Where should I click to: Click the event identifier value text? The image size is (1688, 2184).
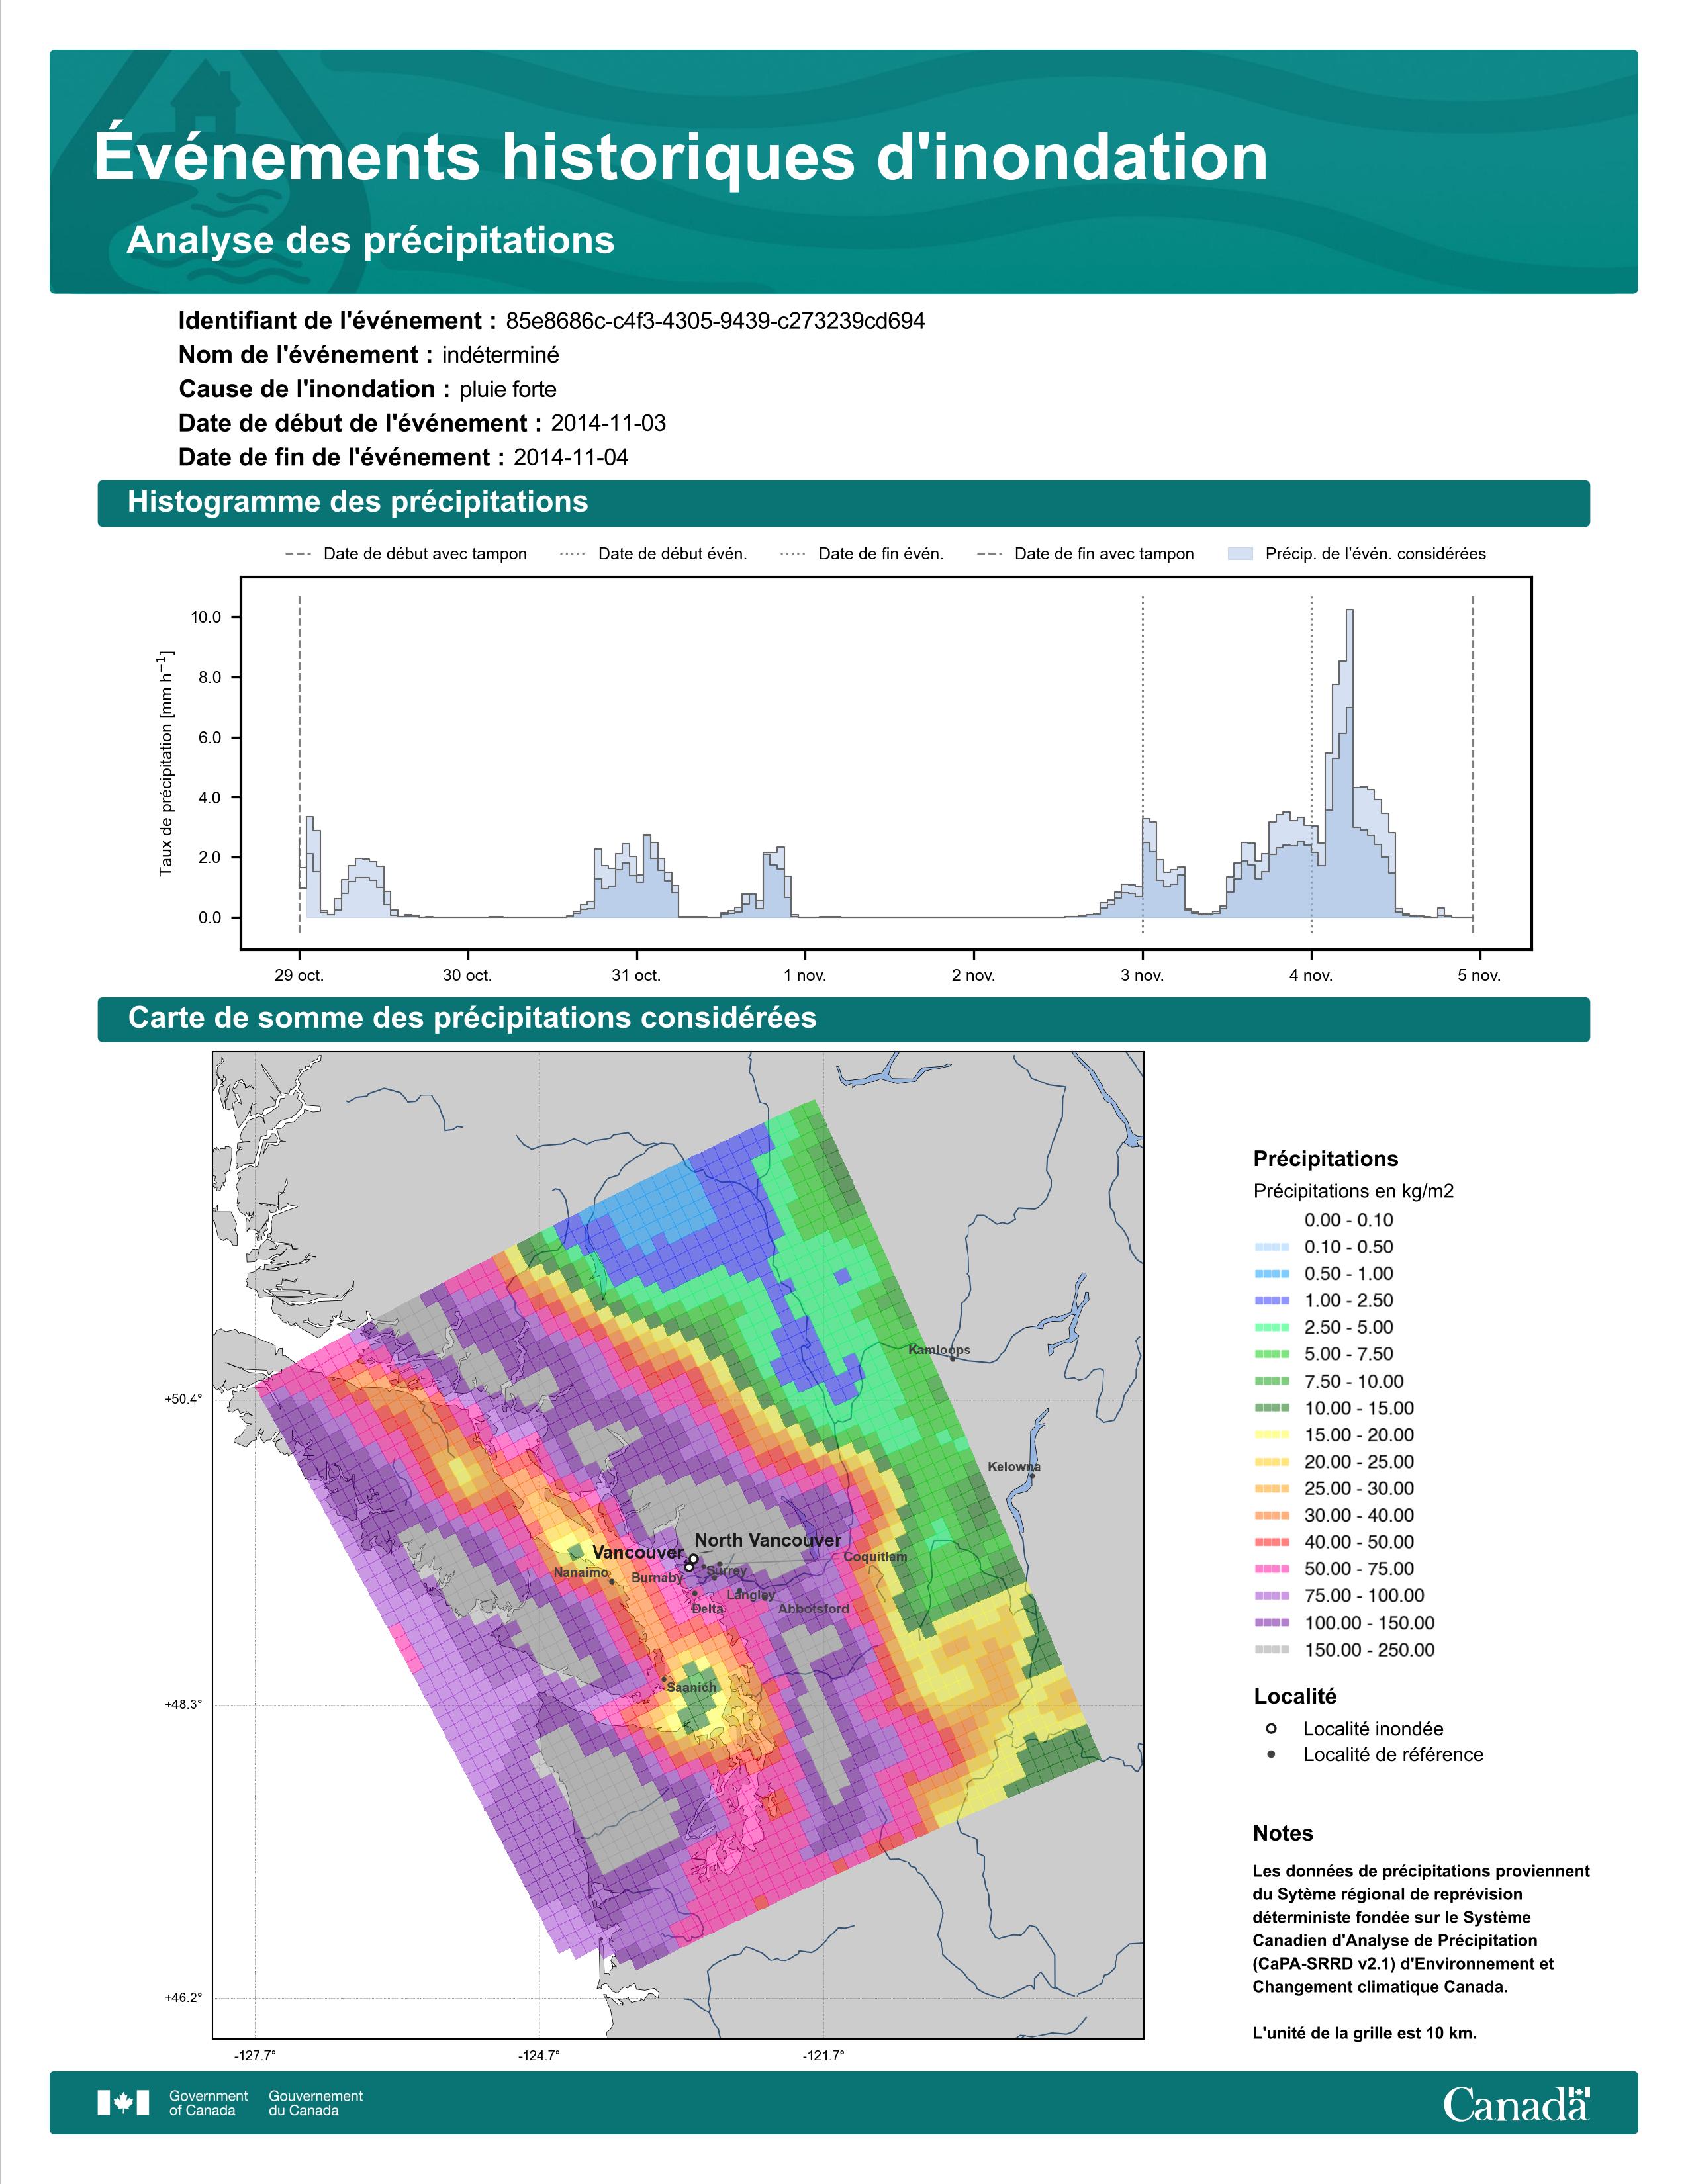(715, 321)
